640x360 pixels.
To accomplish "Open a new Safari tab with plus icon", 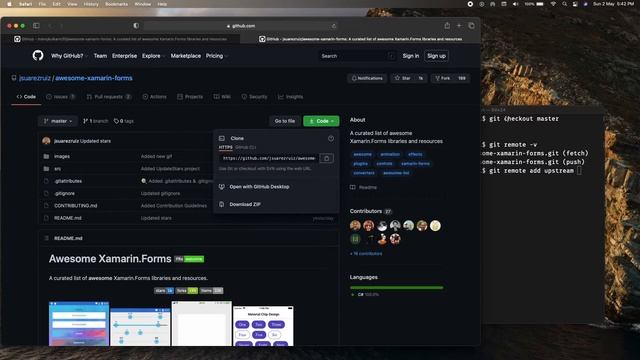I will pos(459,25).
